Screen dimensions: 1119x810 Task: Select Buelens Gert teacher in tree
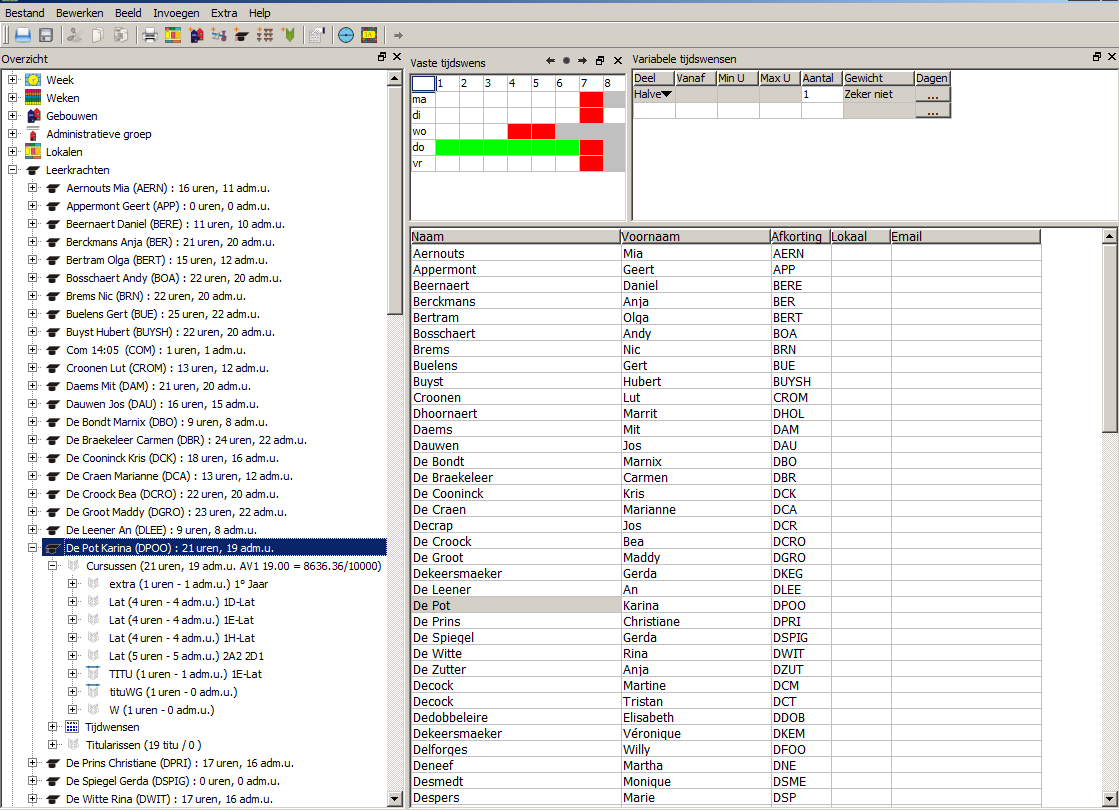click(163, 314)
